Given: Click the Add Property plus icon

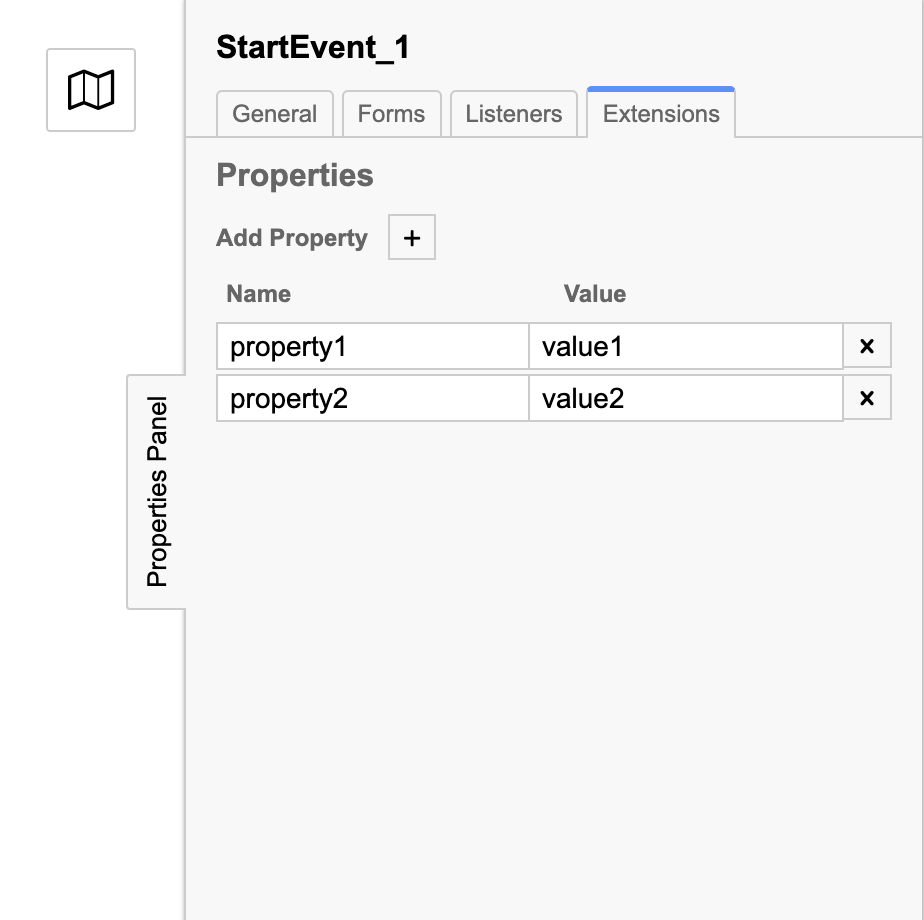Looking at the screenshot, I should click(x=411, y=237).
